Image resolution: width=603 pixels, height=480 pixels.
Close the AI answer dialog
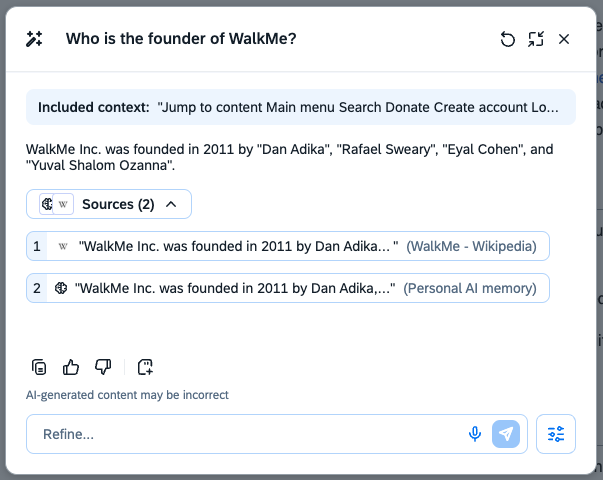click(x=564, y=39)
